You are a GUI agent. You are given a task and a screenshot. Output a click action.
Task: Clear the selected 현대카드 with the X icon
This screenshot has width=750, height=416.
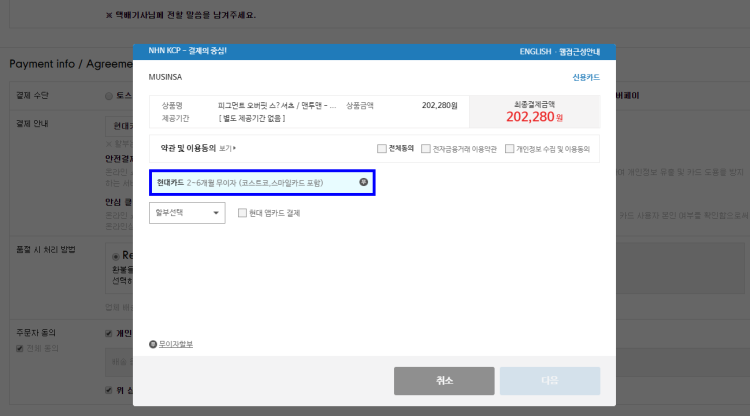[x=363, y=182]
